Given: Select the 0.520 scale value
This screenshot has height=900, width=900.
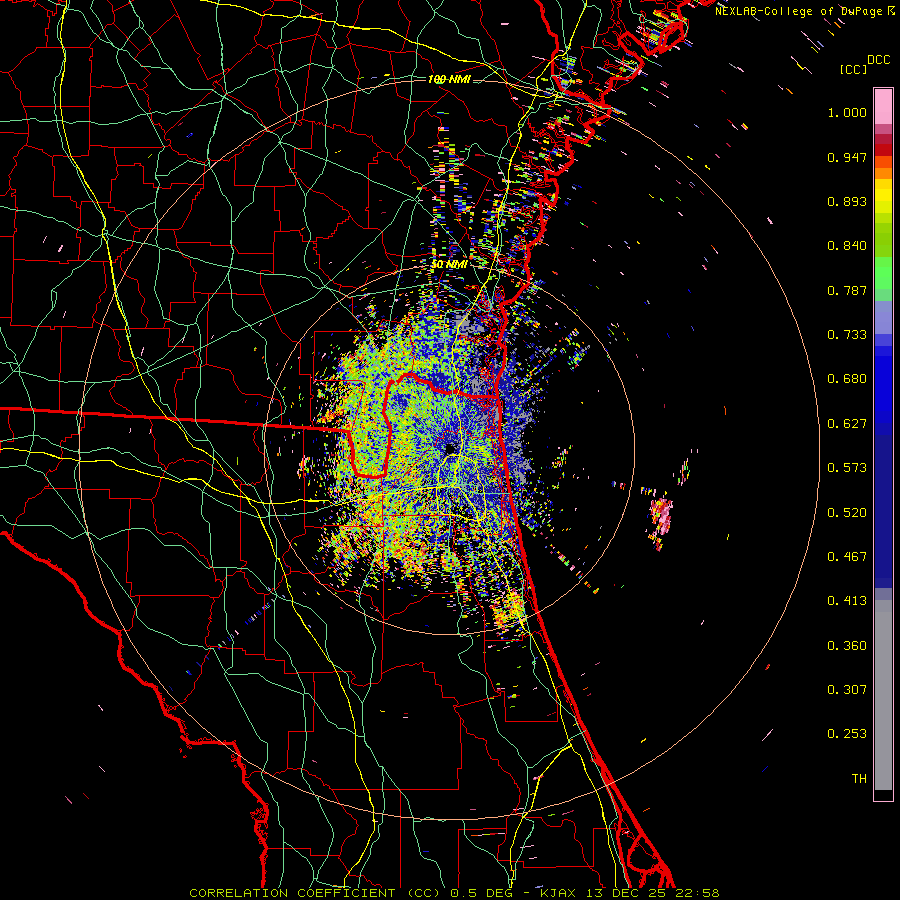Looking at the screenshot, I should [x=847, y=513].
